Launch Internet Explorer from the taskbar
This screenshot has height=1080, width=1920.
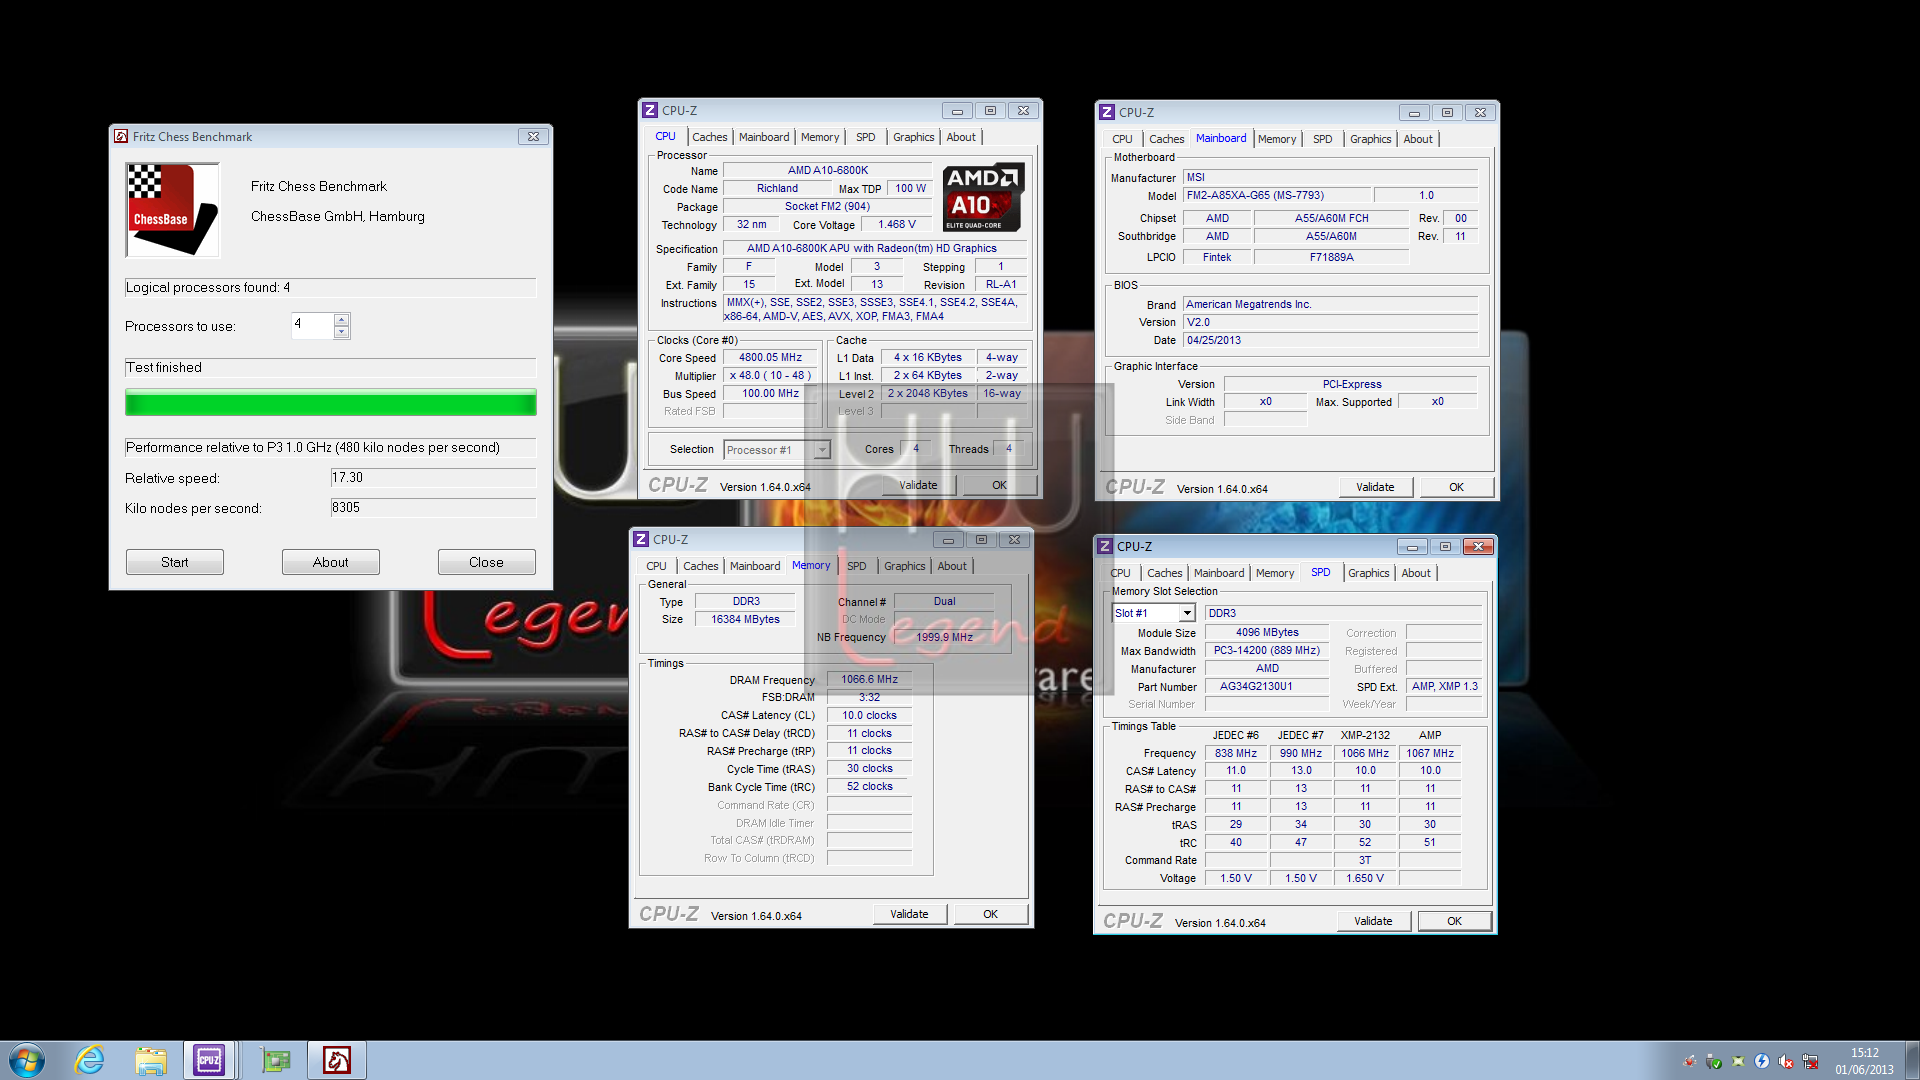coord(90,1060)
